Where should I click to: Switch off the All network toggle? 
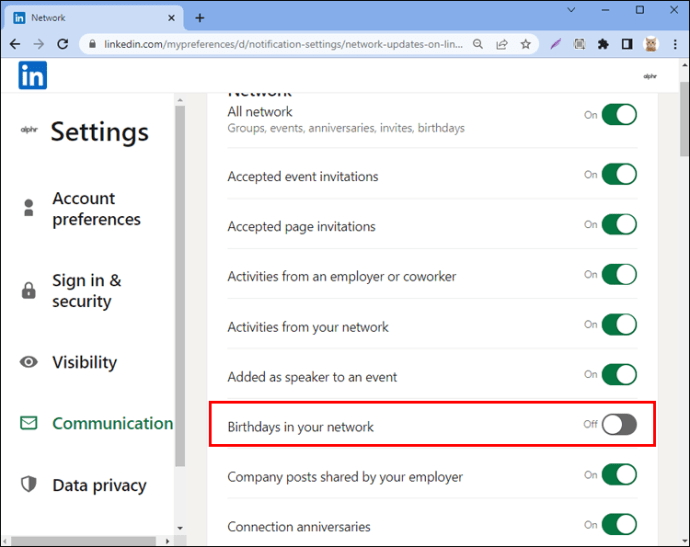[x=619, y=115]
